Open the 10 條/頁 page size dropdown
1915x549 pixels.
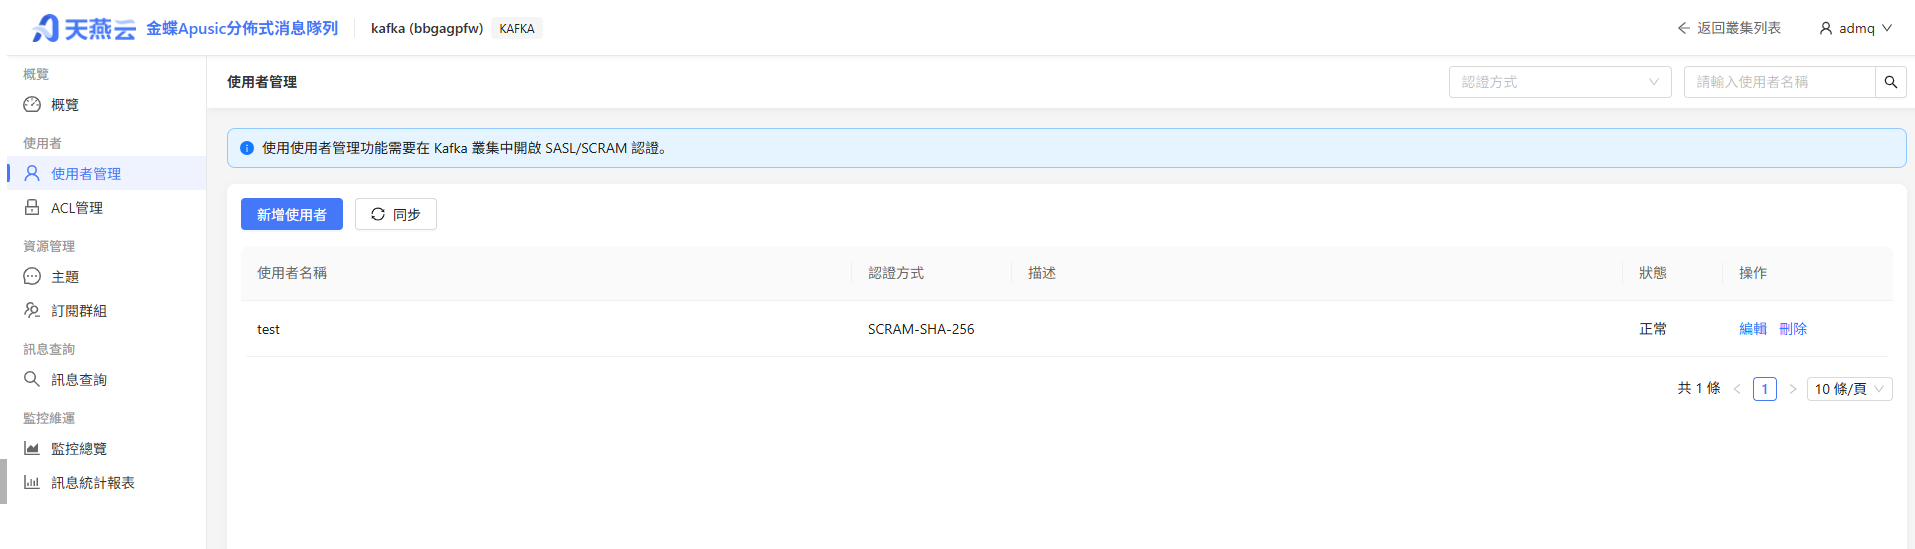[x=1849, y=389]
